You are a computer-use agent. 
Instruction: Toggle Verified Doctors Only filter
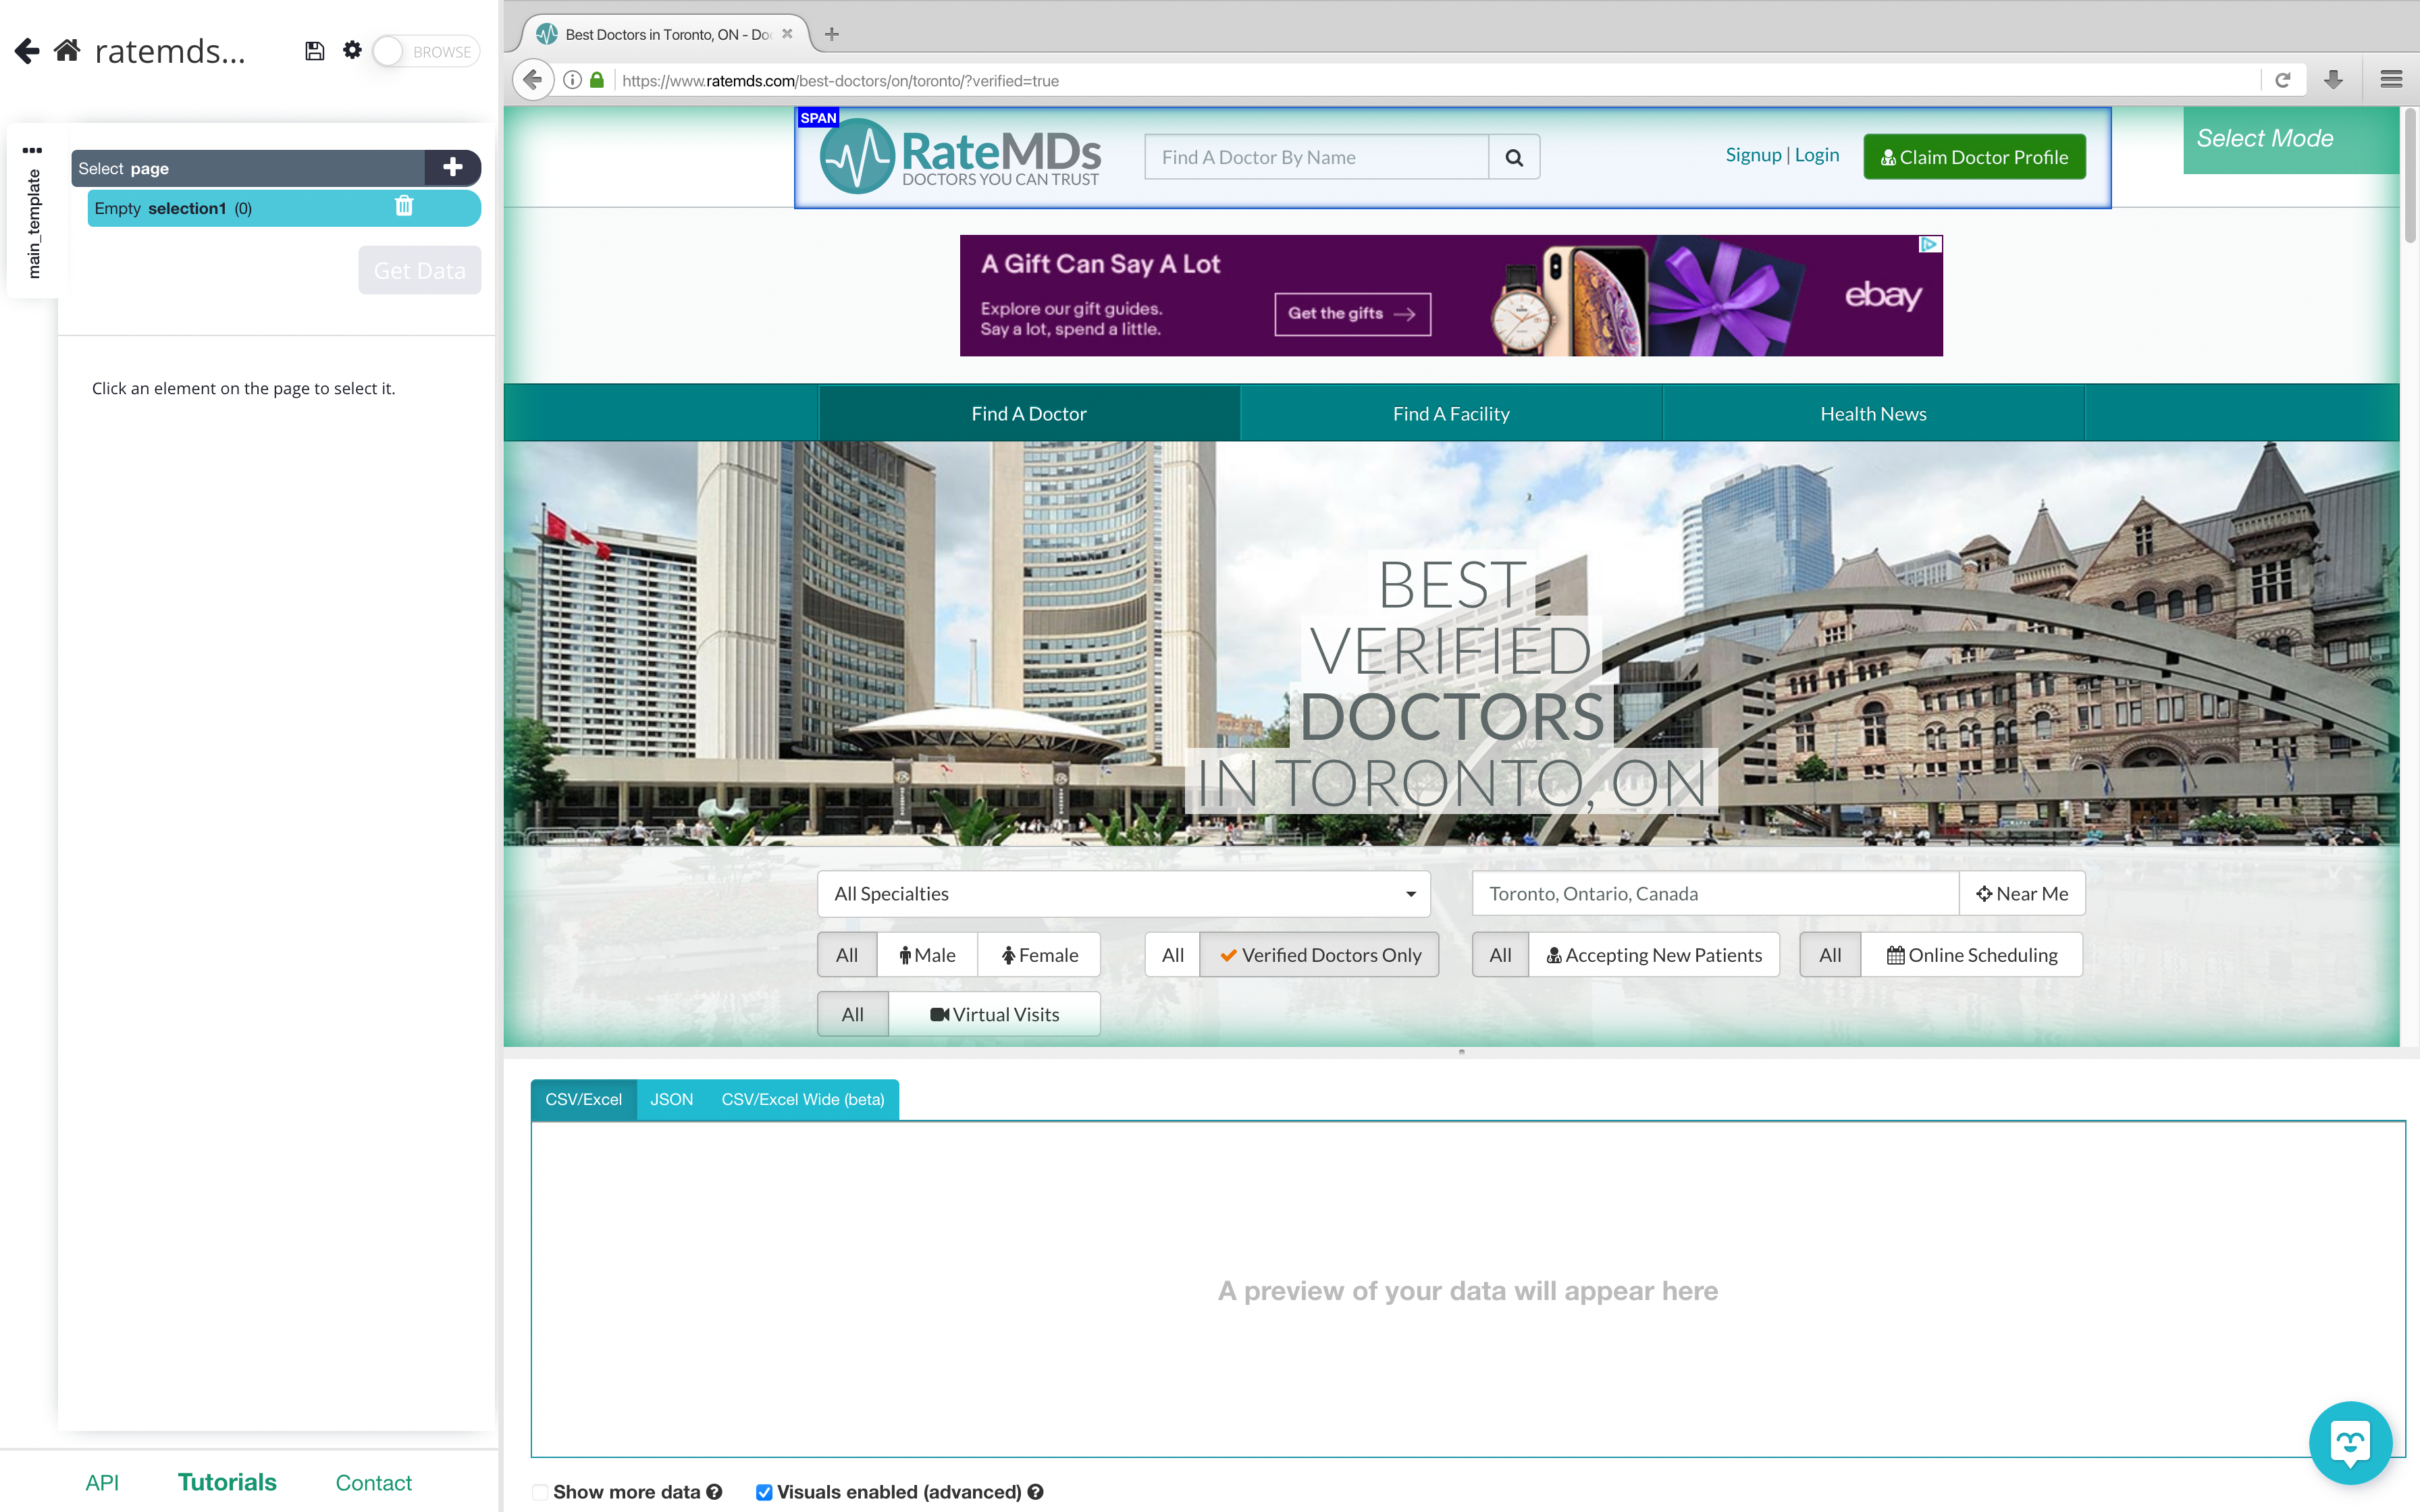click(1319, 955)
